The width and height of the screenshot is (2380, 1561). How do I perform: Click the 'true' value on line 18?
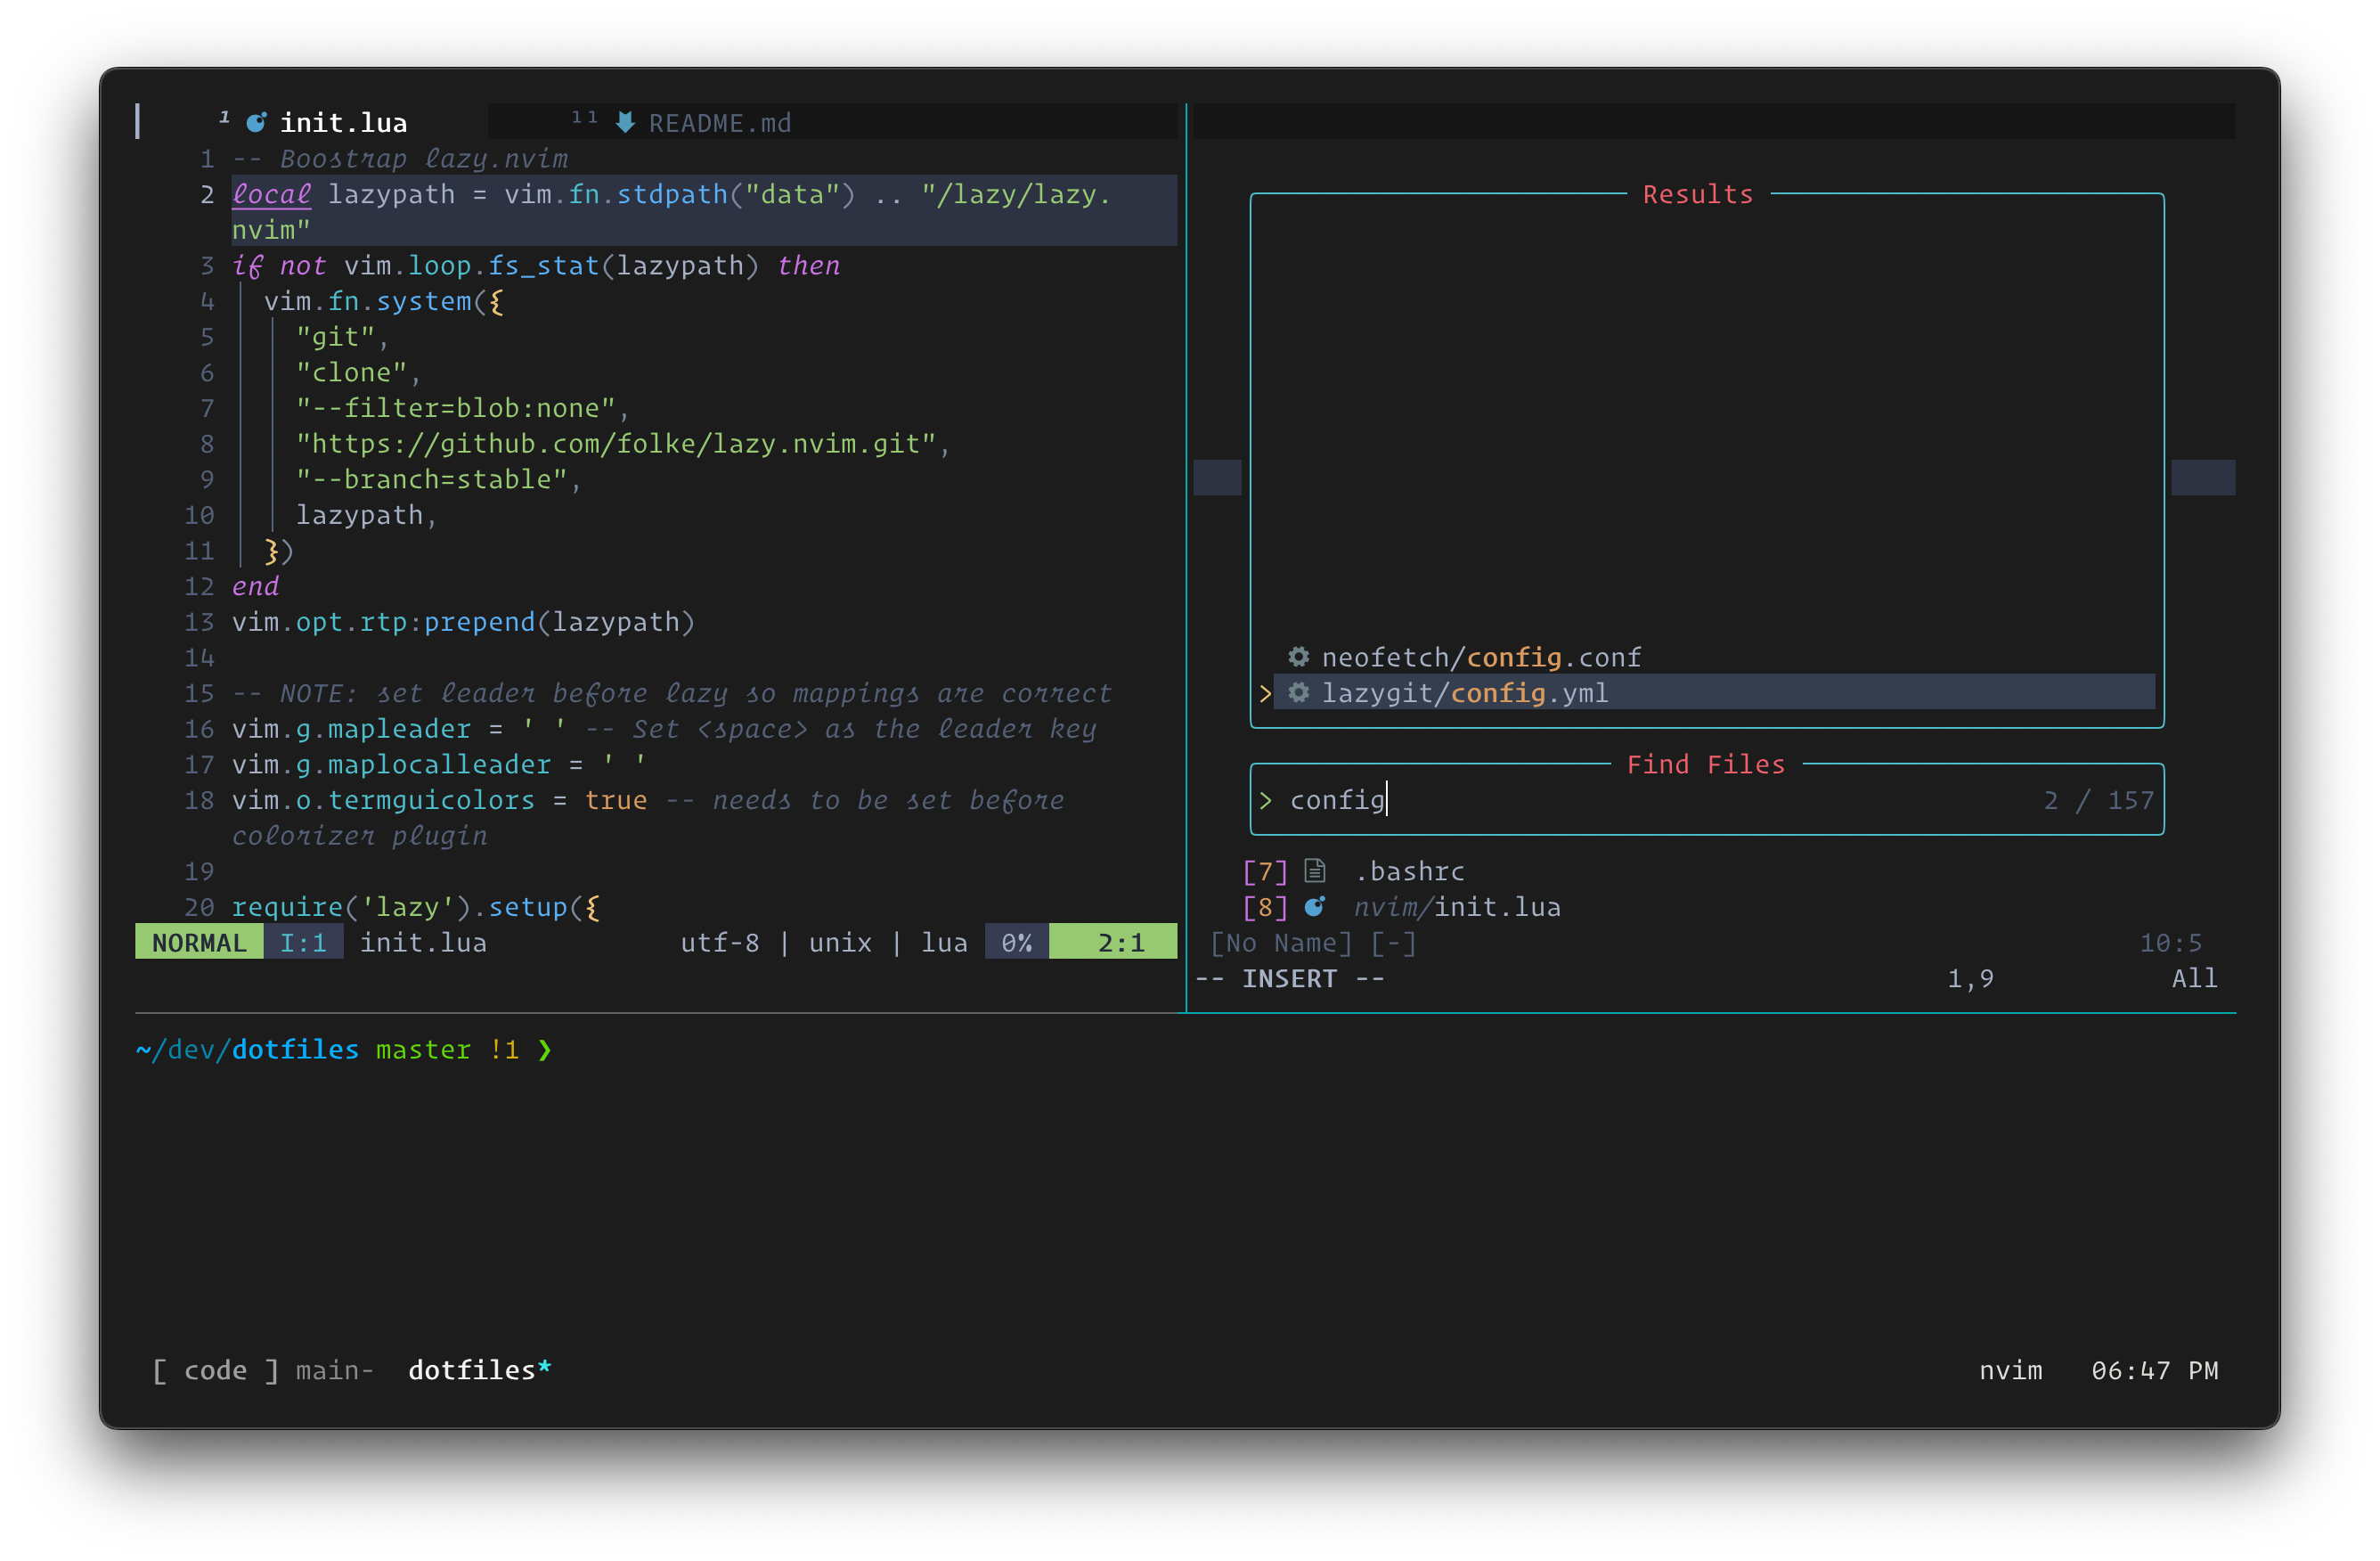point(616,800)
